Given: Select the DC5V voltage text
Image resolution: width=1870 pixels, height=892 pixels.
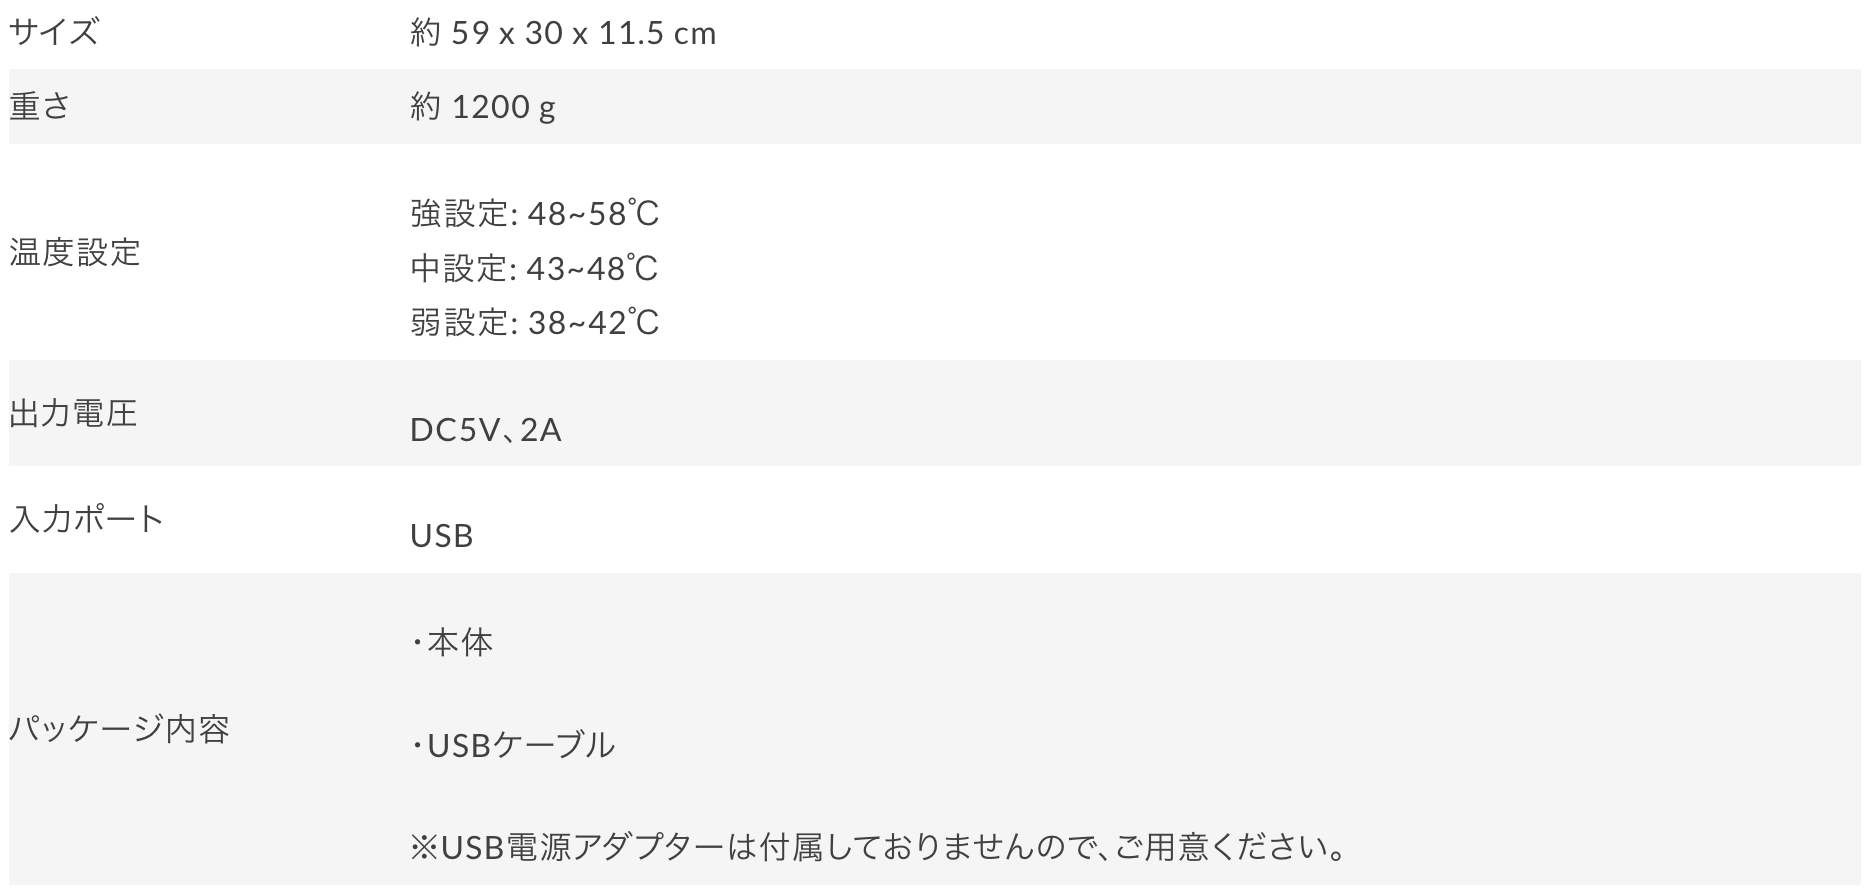Looking at the screenshot, I should pyautogui.click(x=455, y=430).
